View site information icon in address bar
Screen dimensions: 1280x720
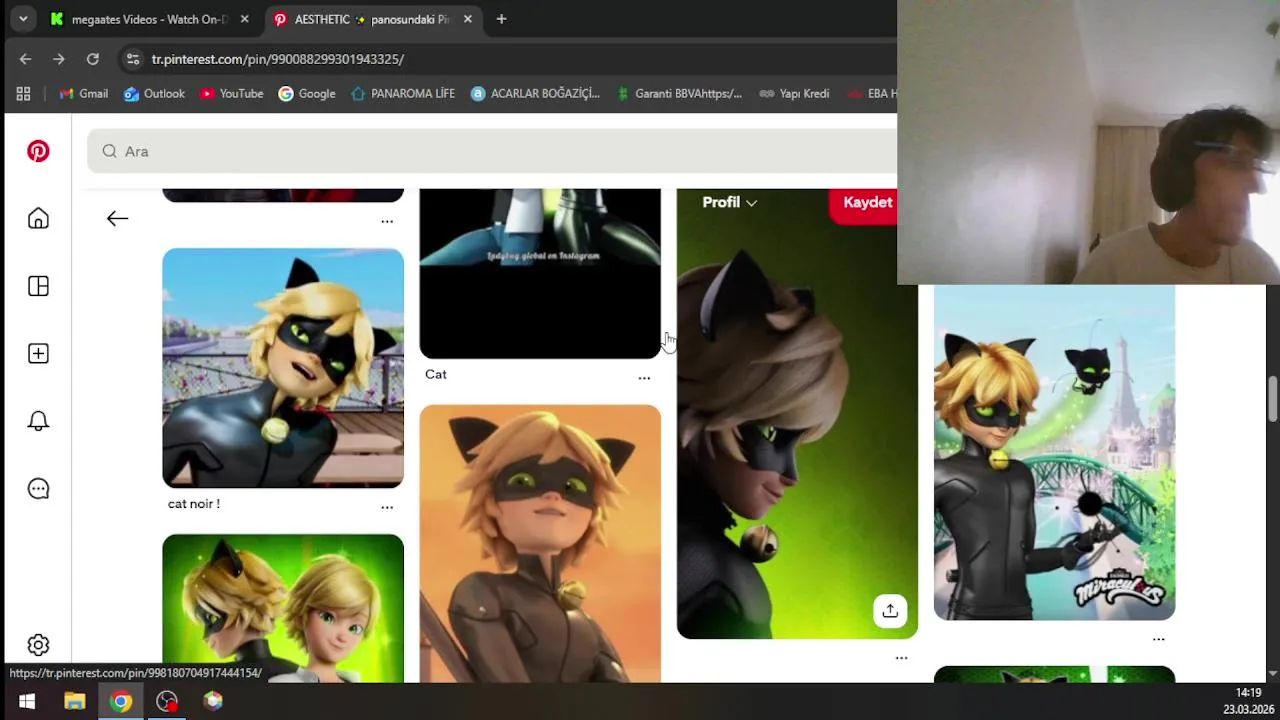(132, 59)
